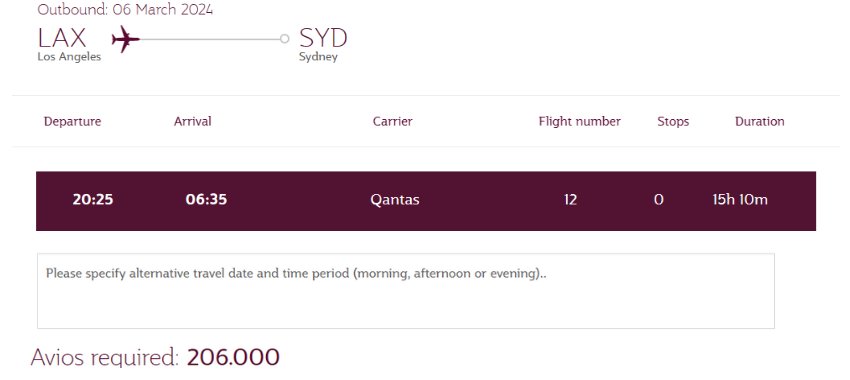Click the LAX origin airport code
The width and height of the screenshot is (850, 380).
pos(62,38)
